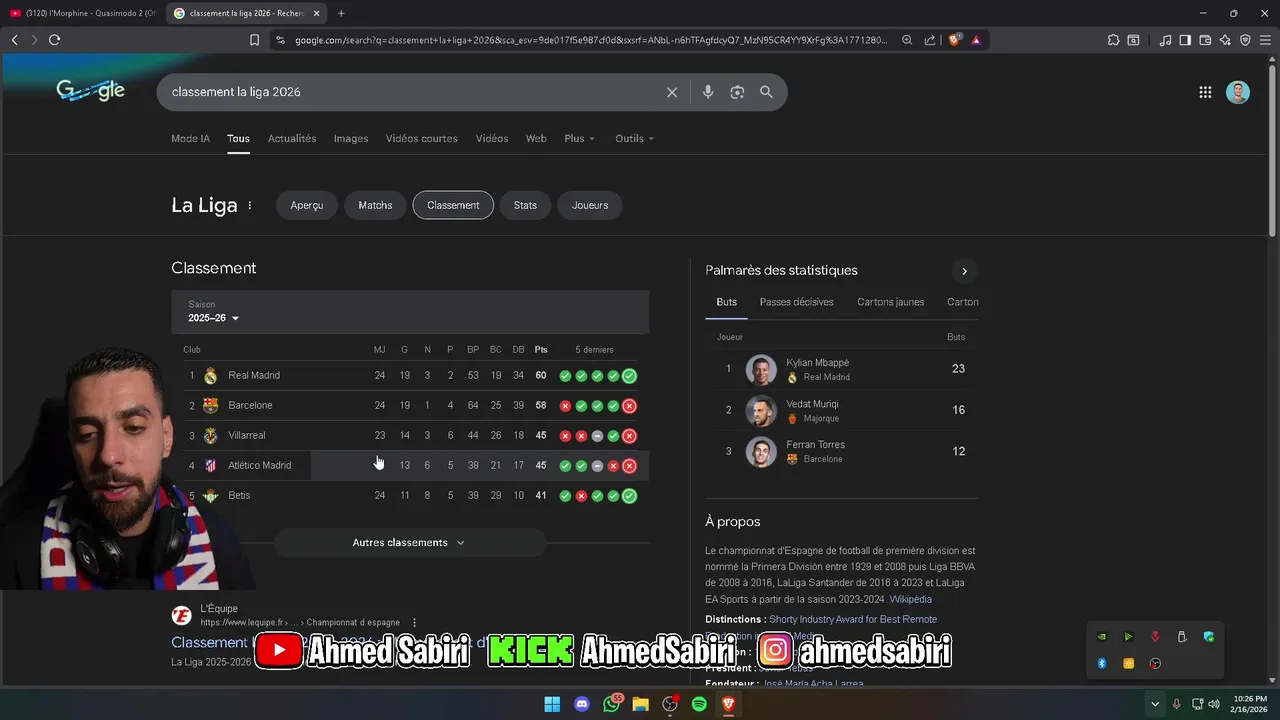
Task: Click the Windows Security tray icon
Action: 1209,636
